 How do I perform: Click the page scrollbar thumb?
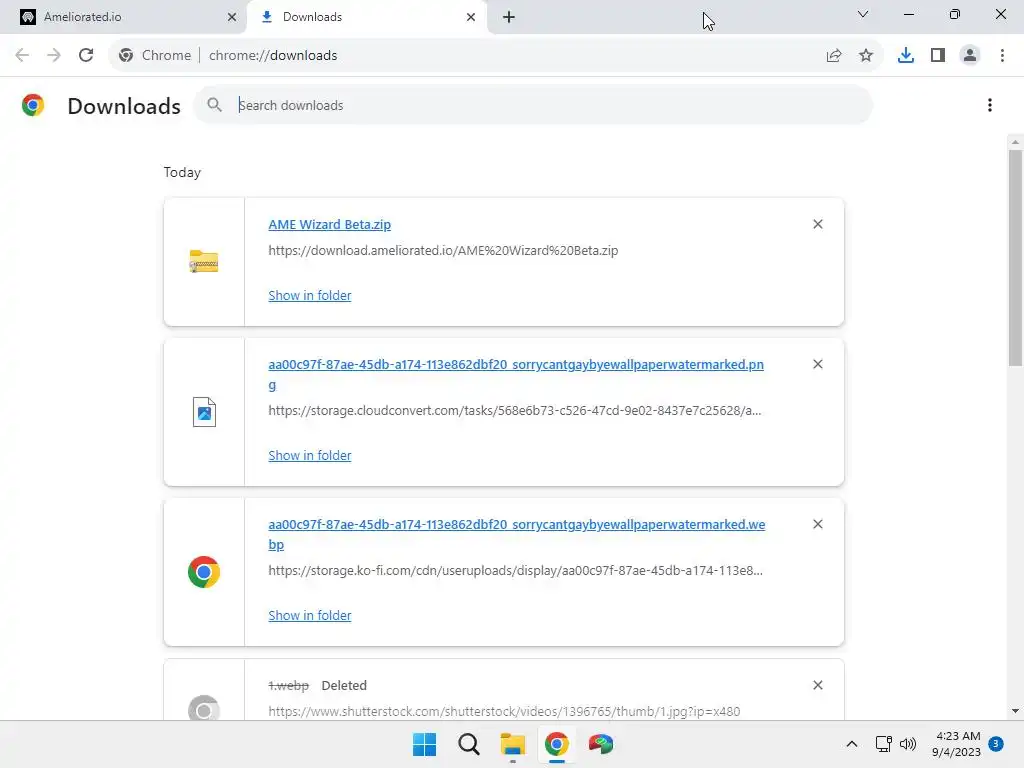1015,258
